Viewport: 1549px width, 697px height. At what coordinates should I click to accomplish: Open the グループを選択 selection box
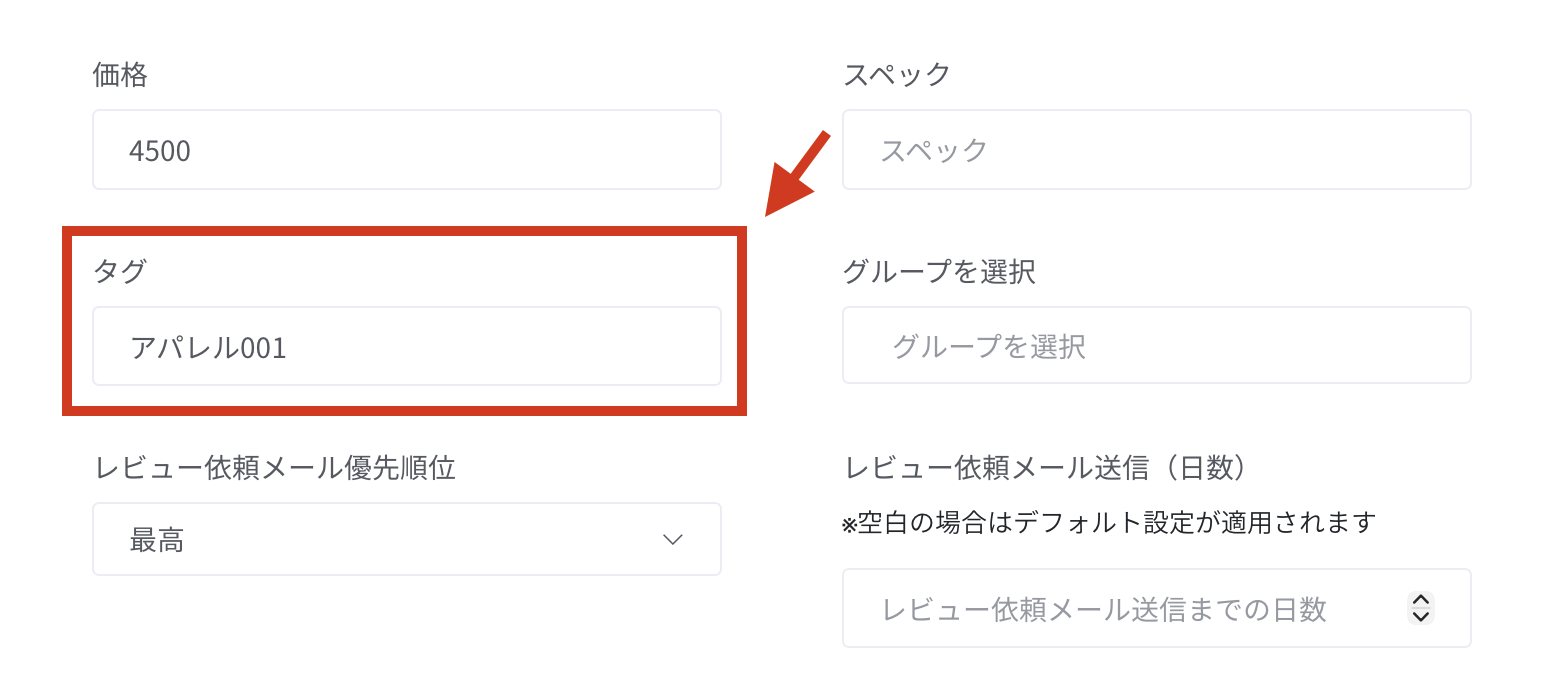(x=1156, y=346)
